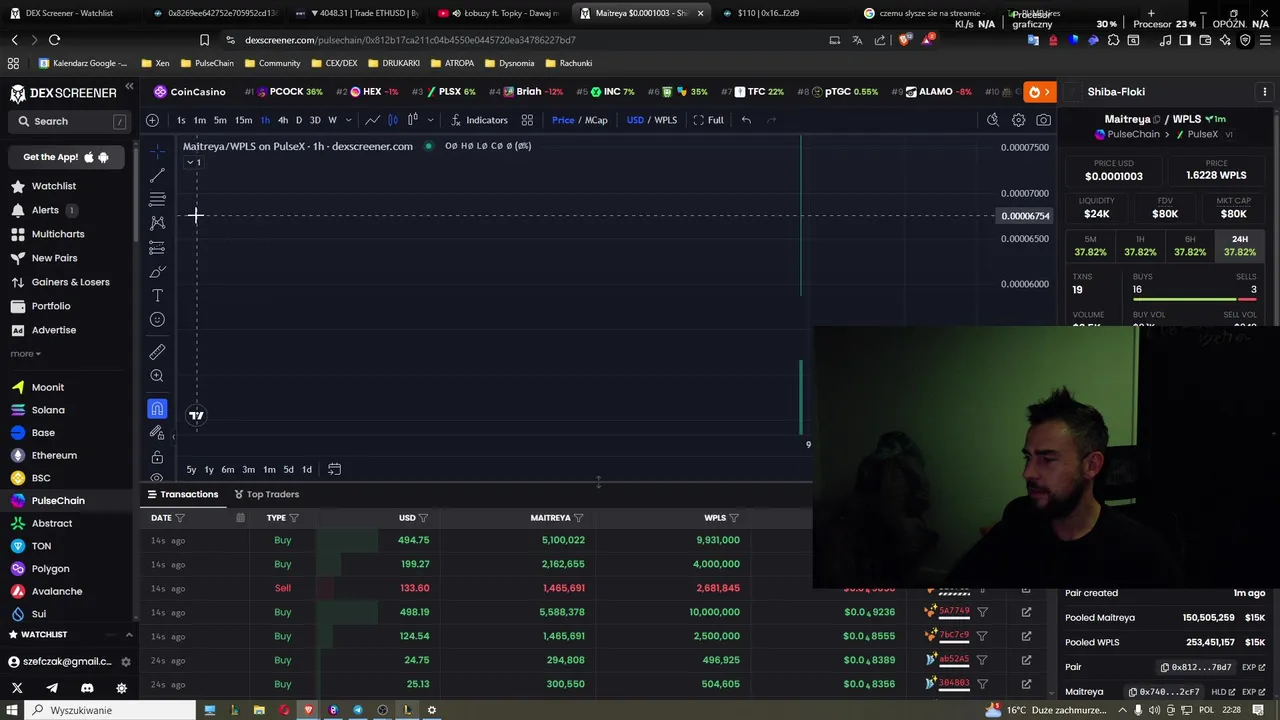Open the Fibonacci lines tool
This screenshot has width=1280, height=720.
(x=157, y=199)
